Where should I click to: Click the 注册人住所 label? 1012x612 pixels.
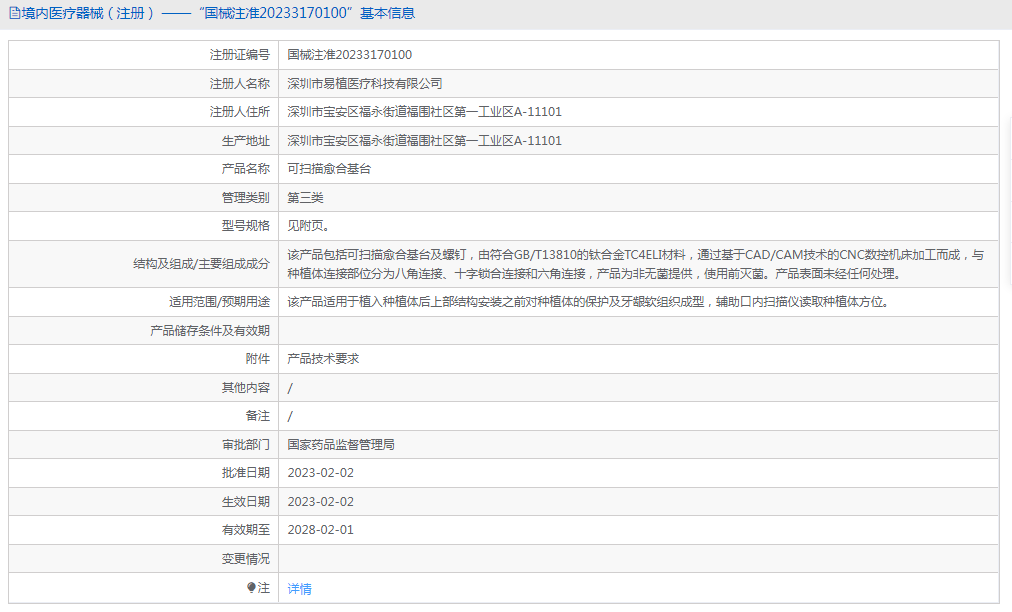coord(239,112)
